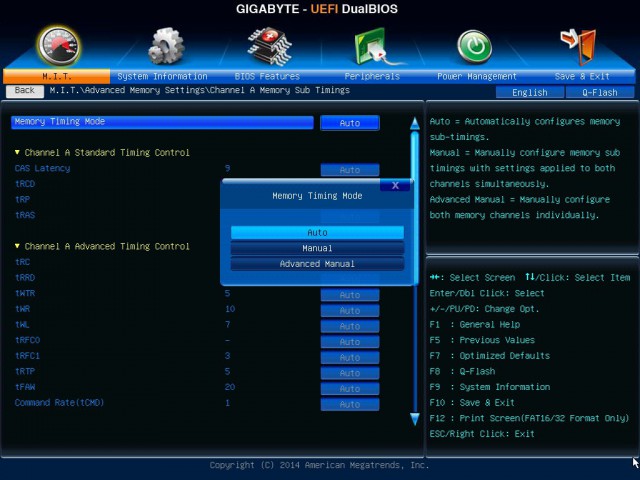Launch the Q-Flash button in header
This screenshot has width=640, height=480.
[x=600, y=92]
